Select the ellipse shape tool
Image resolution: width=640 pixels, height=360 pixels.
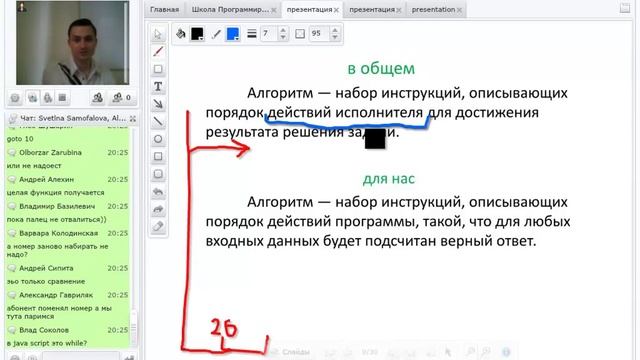[158, 139]
